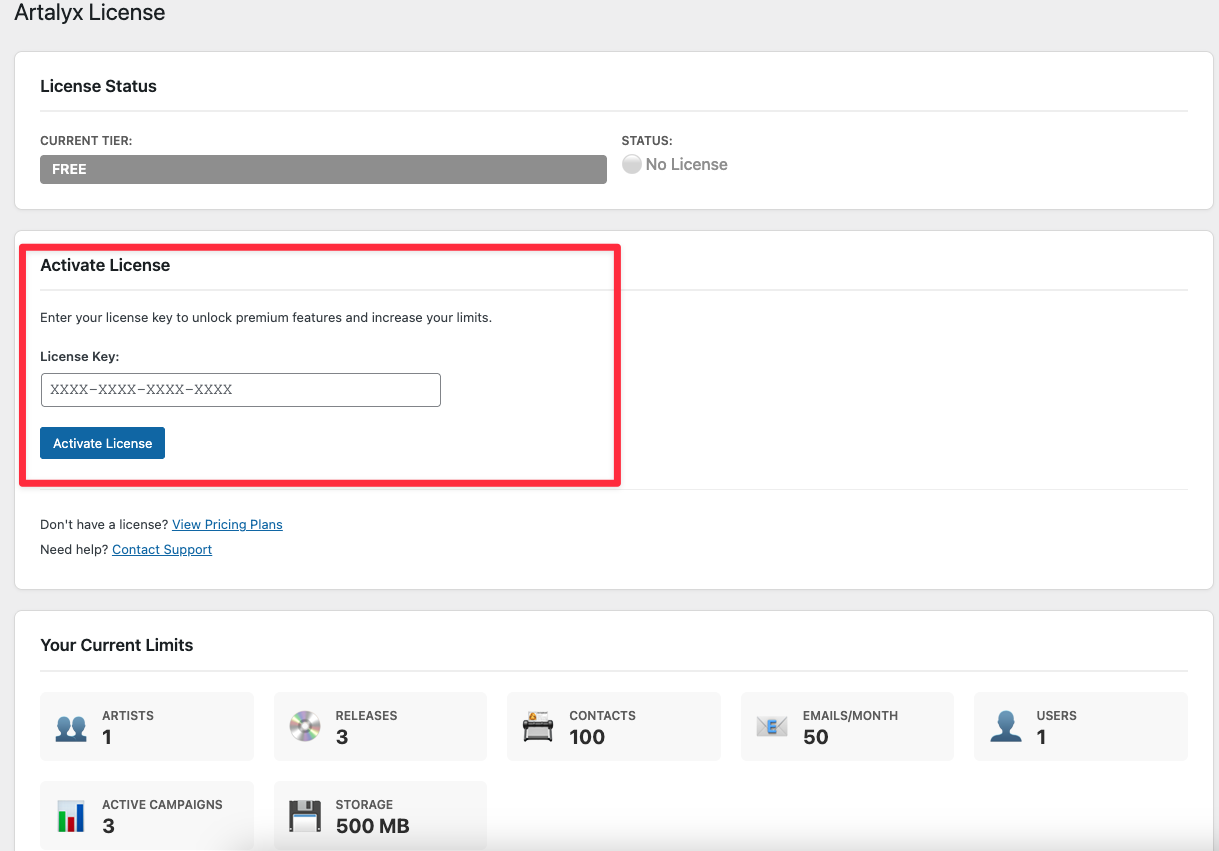Open the View Pricing Plans link
This screenshot has width=1219, height=851.
coord(227,524)
